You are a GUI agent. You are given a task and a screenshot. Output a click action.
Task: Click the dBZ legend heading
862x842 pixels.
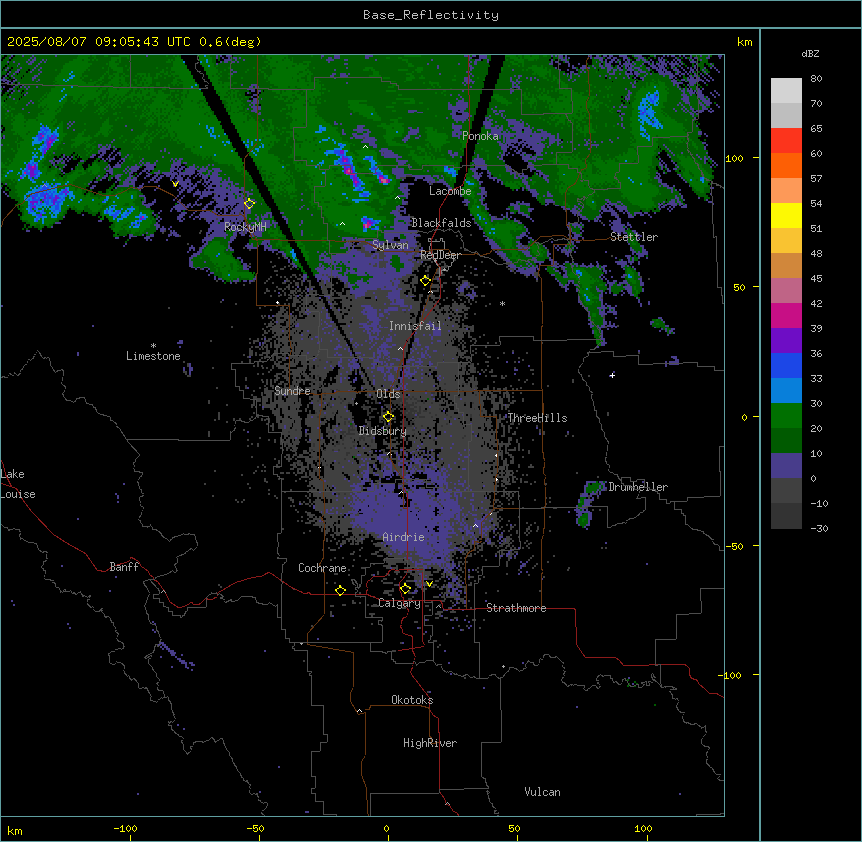(810, 53)
